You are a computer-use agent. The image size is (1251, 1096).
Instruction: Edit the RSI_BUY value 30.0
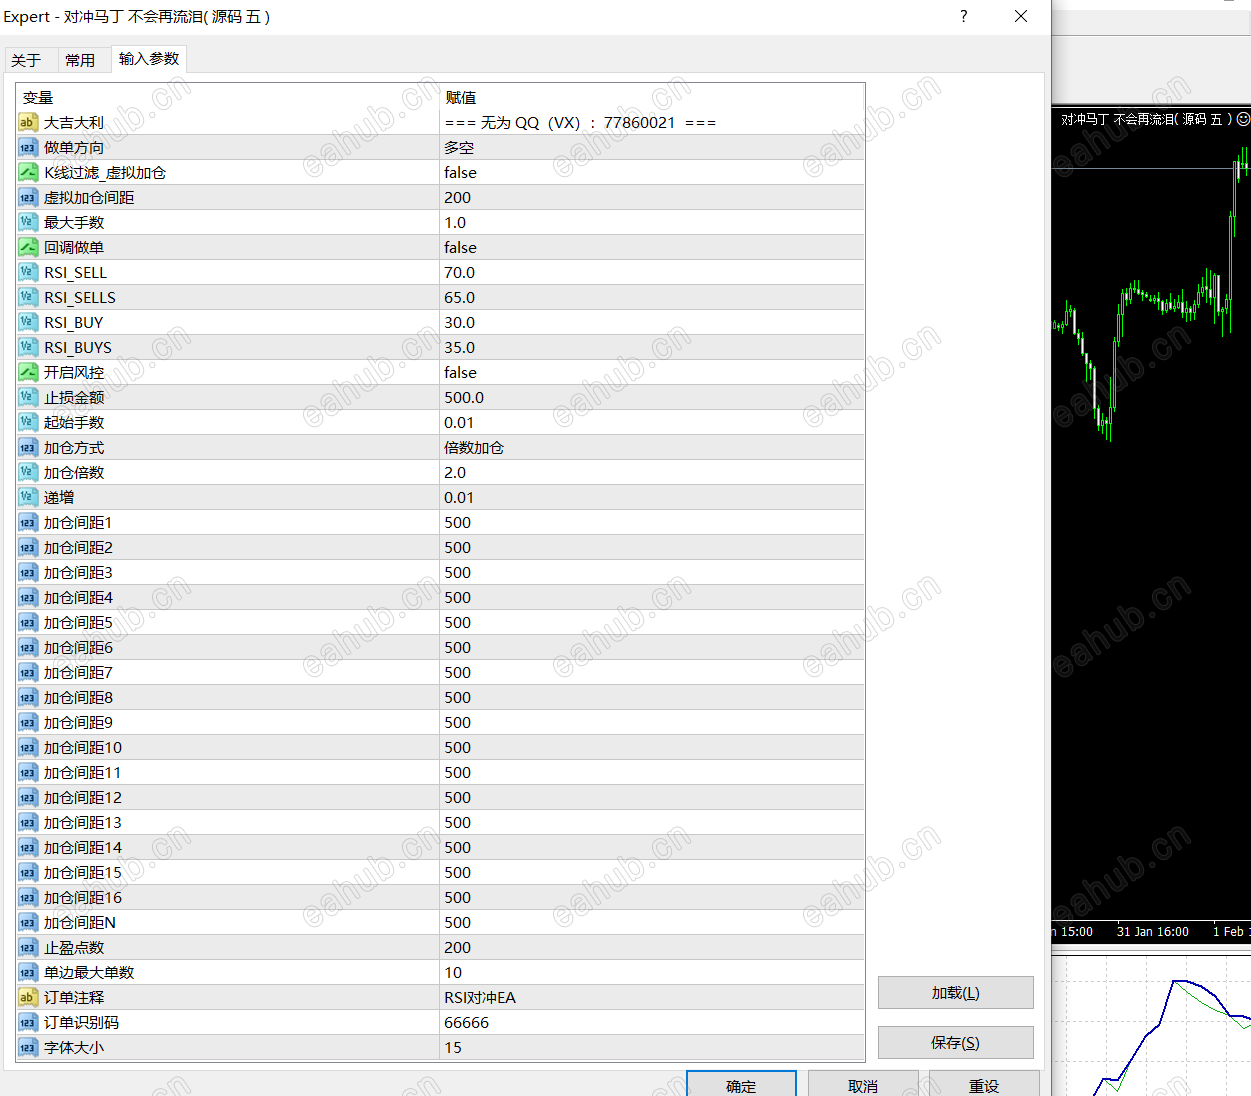pos(652,322)
